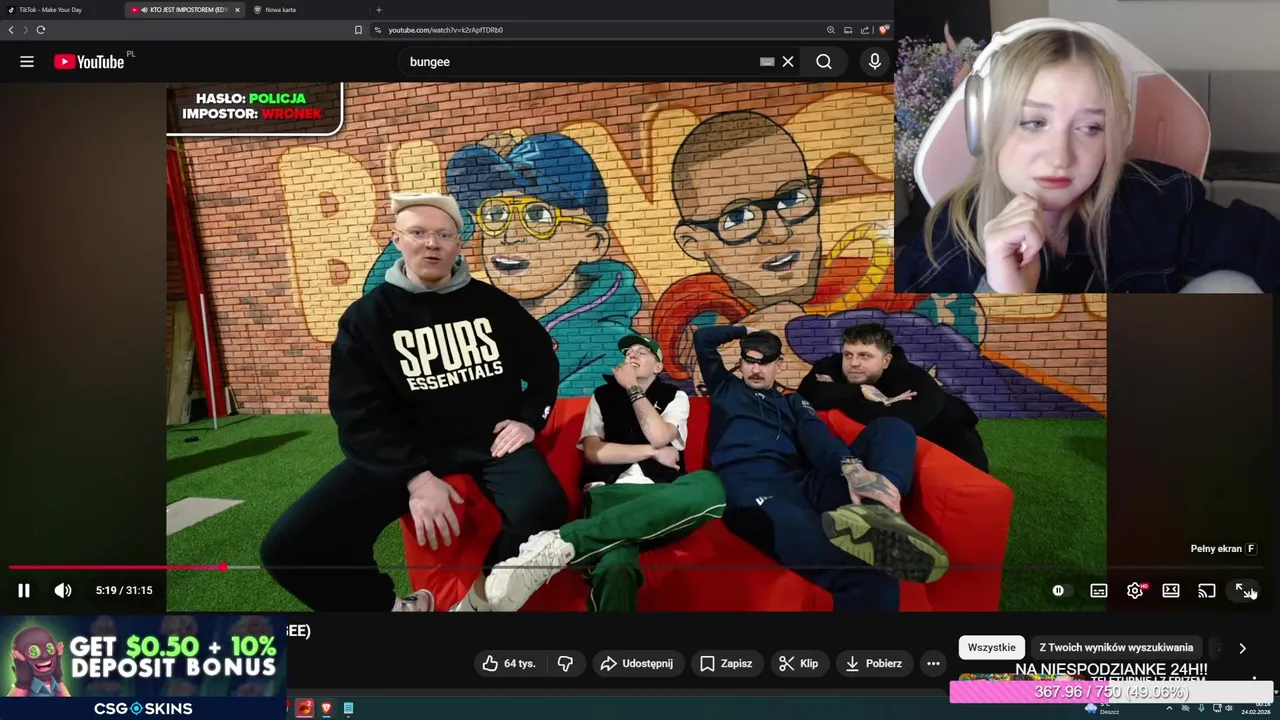Open the orange taskbar app with badge
Image resolution: width=1280 pixels, height=720 pixels.
[304, 708]
